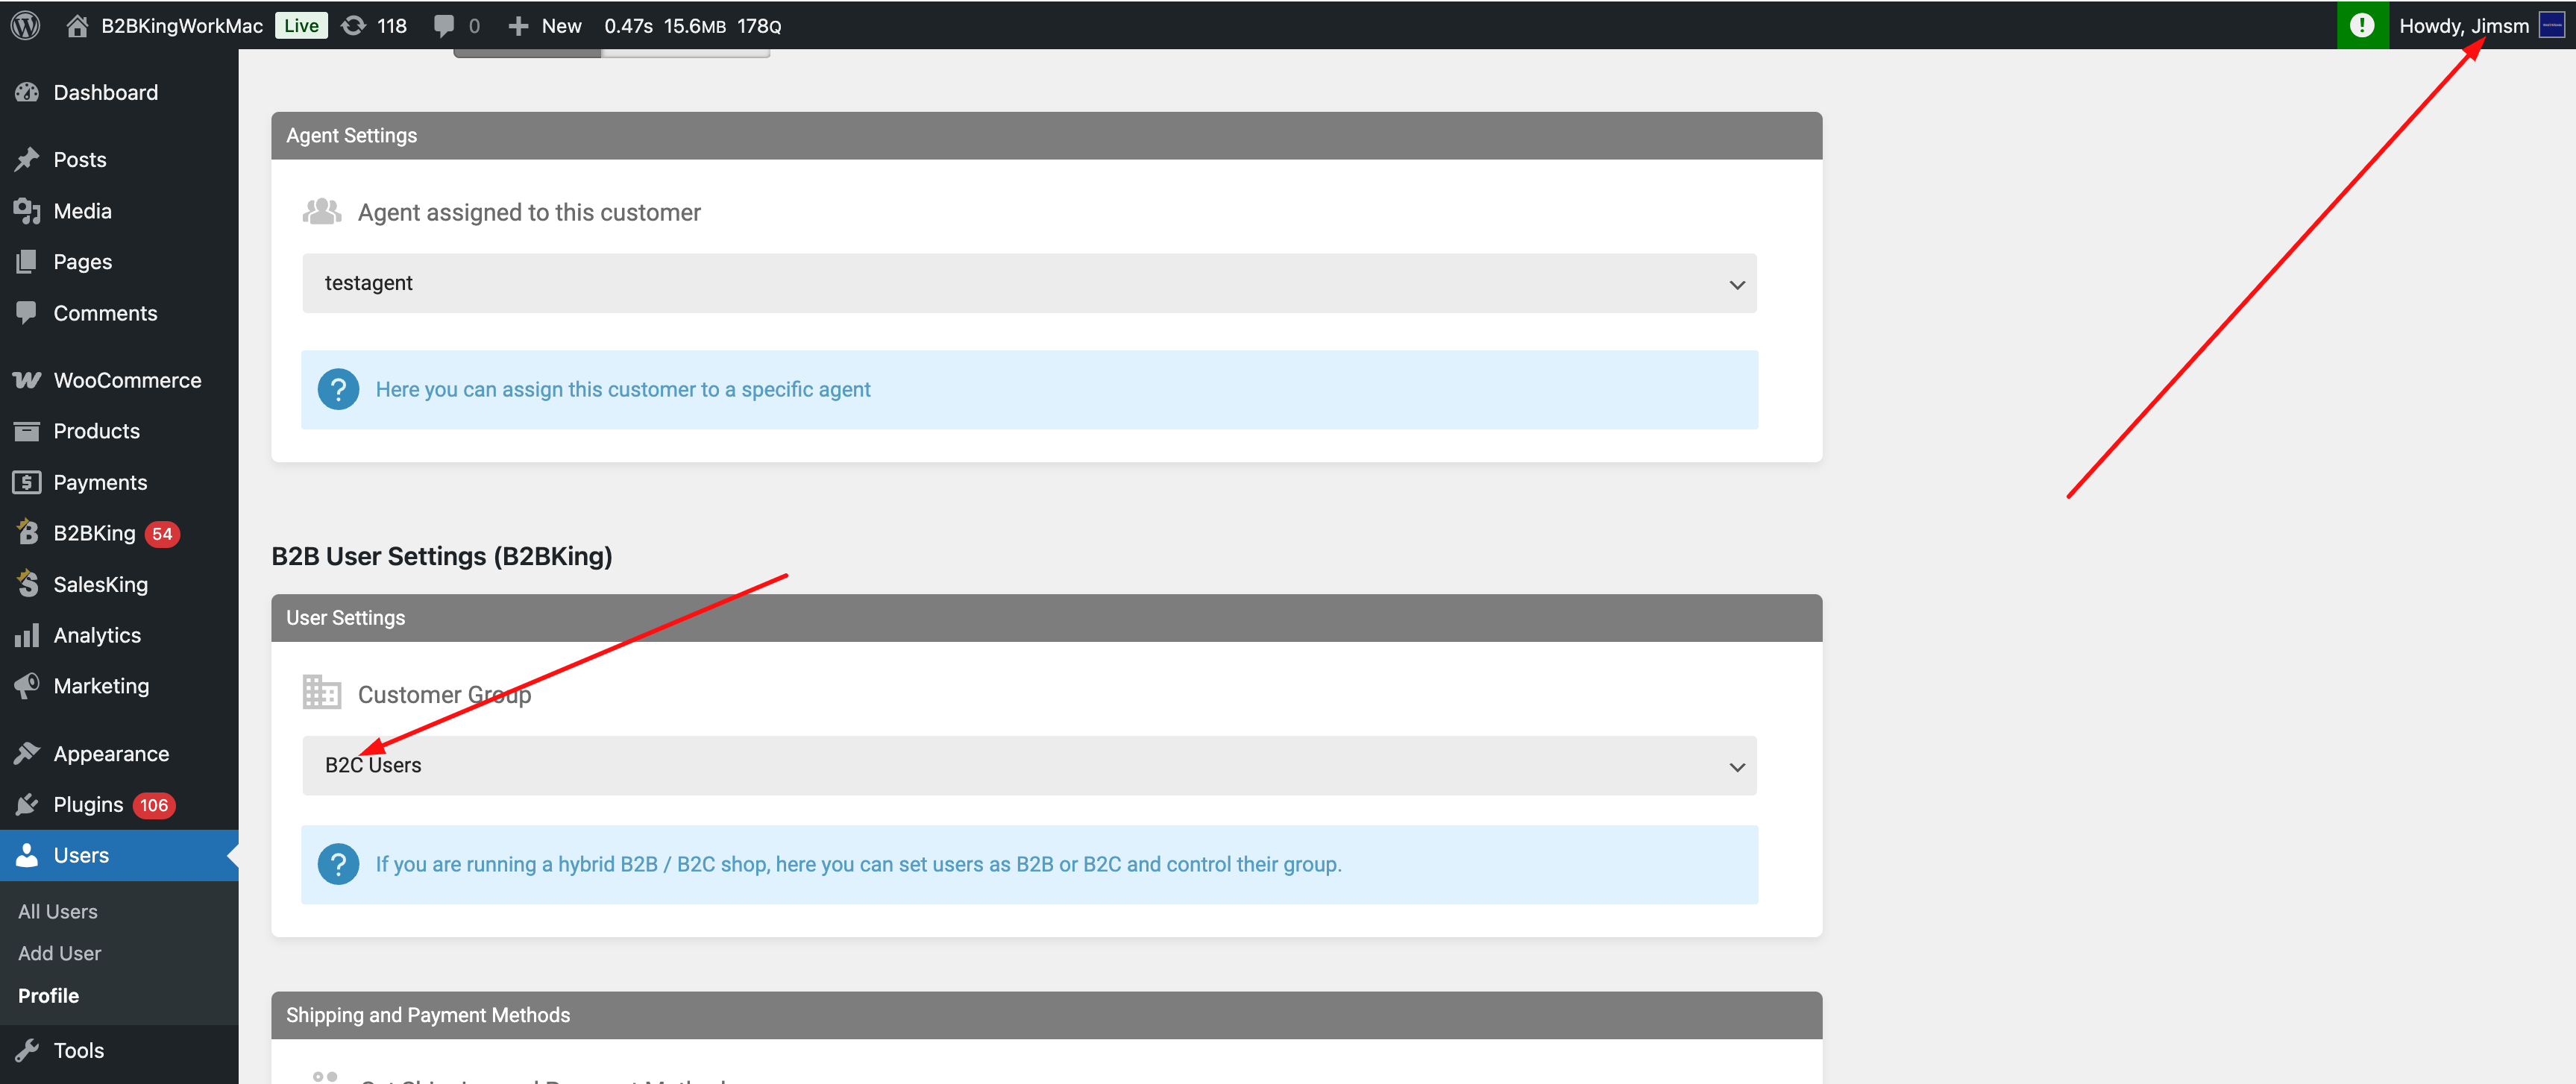
Task: Click the B2BKing sidebar icon
Action: tap(27, 533)
